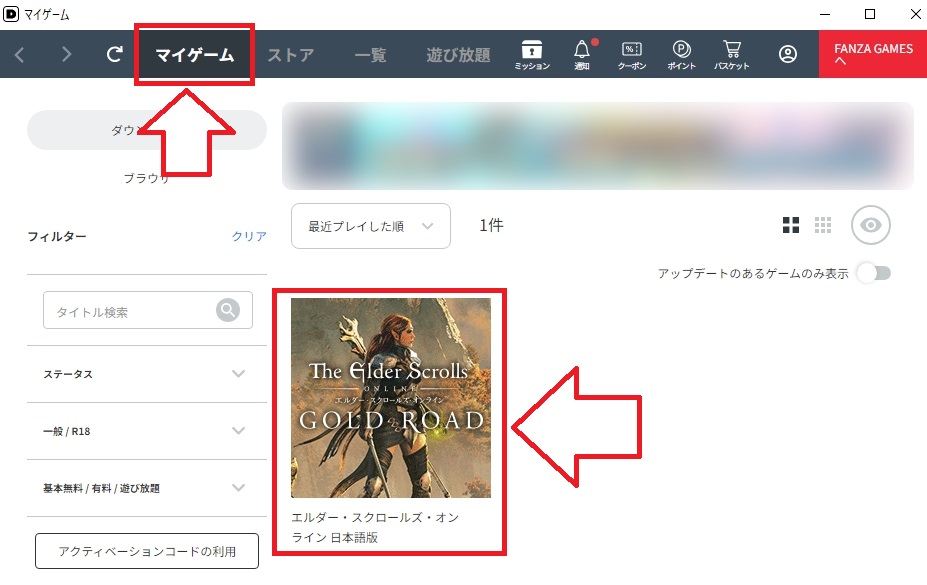
Task: Expand the 一般 / R18 filter section
Action: [147, 431]
